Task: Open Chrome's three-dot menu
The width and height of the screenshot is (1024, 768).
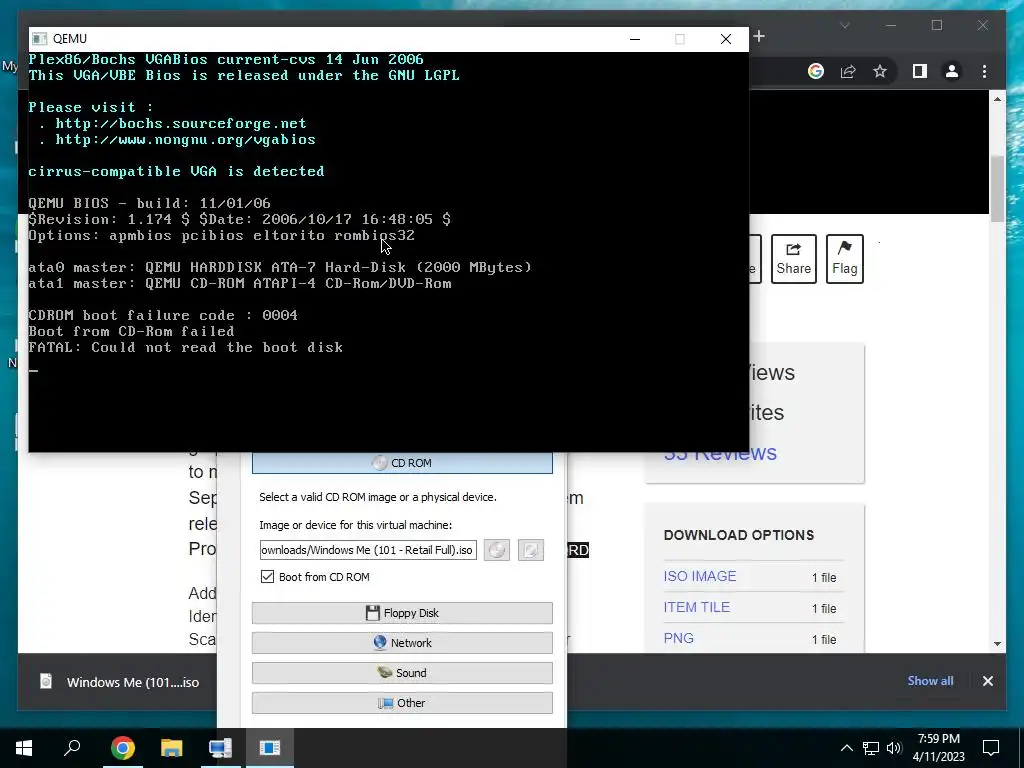Action: coord(984,71)
